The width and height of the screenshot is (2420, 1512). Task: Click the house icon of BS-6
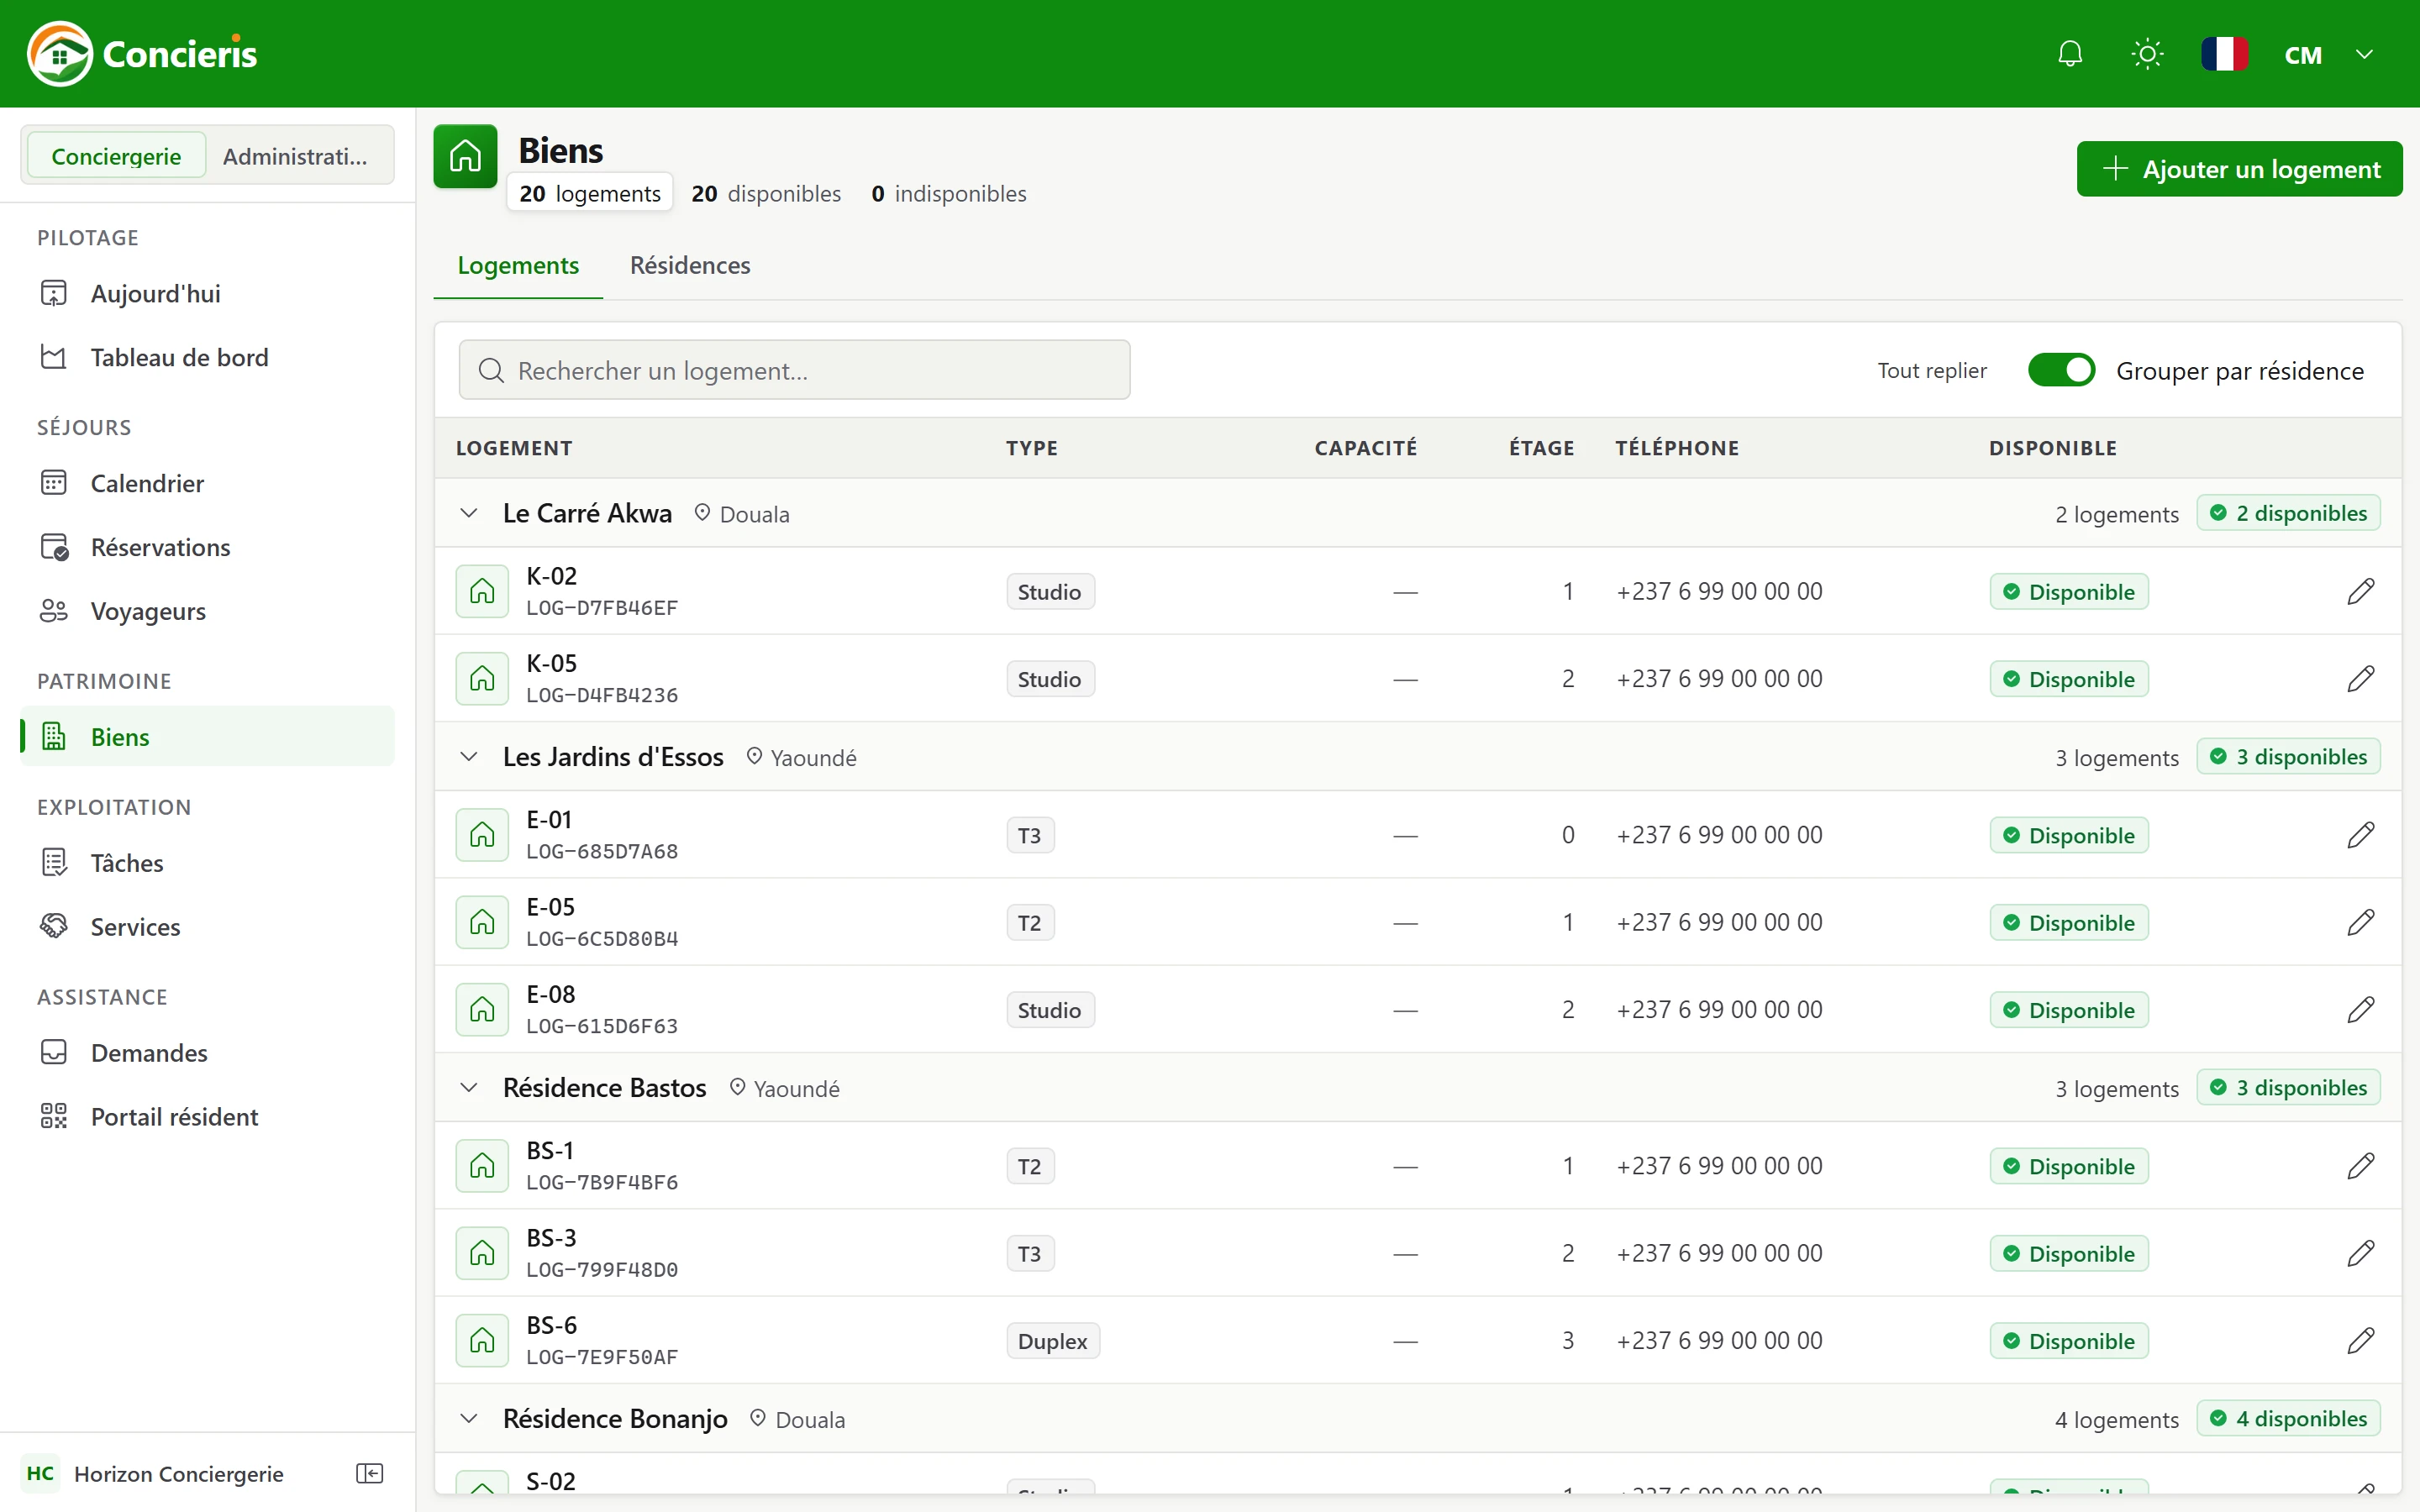point(482,1341)
